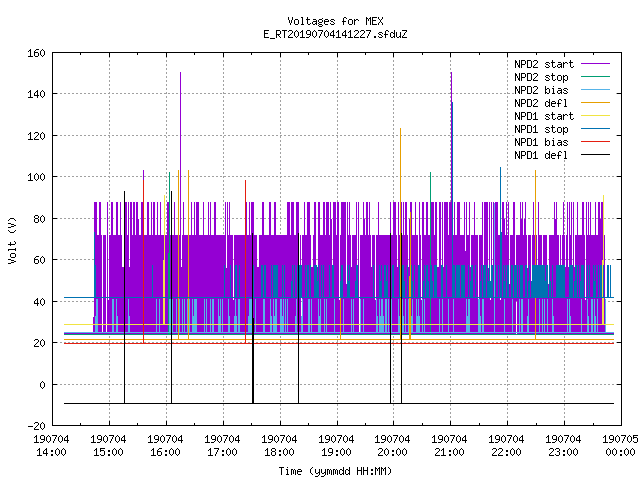Select the NPD1 start legend label
This screenshot has width=640, height=480.
click(x=544, y=116)
